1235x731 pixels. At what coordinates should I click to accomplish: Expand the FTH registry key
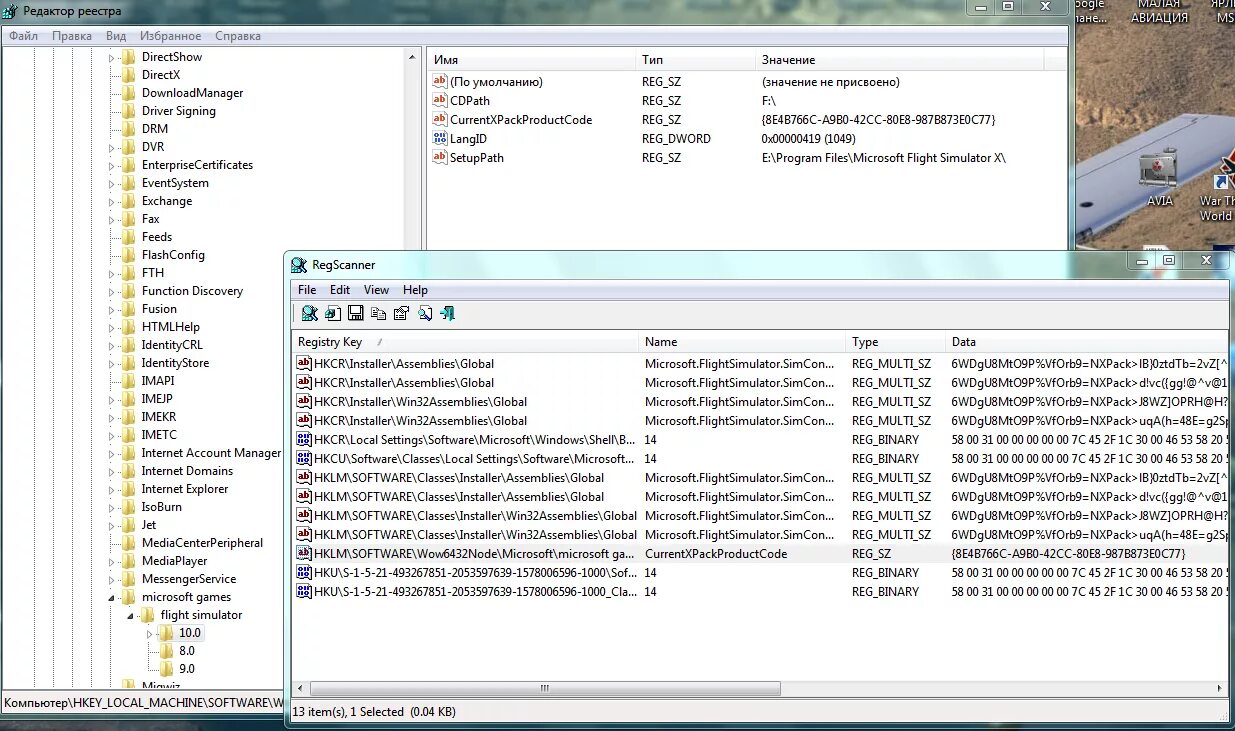tap(112, 273)
